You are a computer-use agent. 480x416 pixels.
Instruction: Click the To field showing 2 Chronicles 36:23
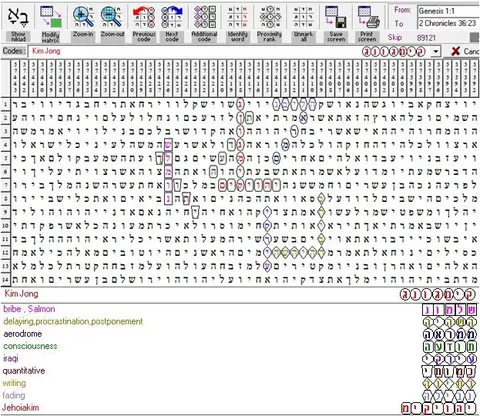(x=449, y=23)
